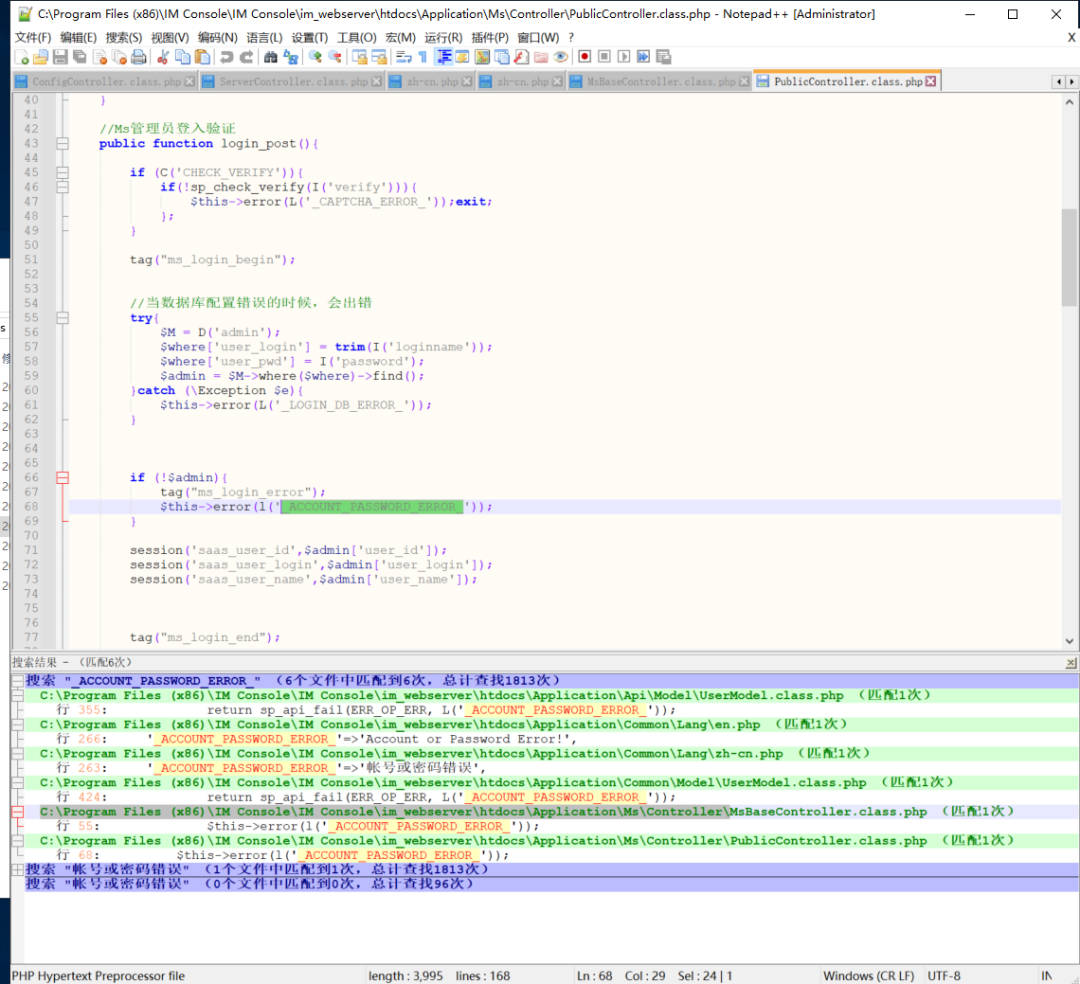Click the Close All files toolbar icon

[119, 57]
